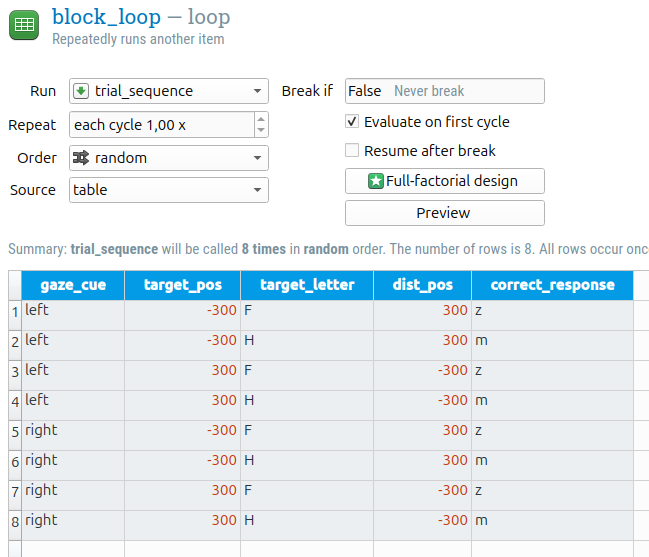The height and width of the screenshot is (557, 649).
Task: Select the target_letter column header
Action: point(307,285)
